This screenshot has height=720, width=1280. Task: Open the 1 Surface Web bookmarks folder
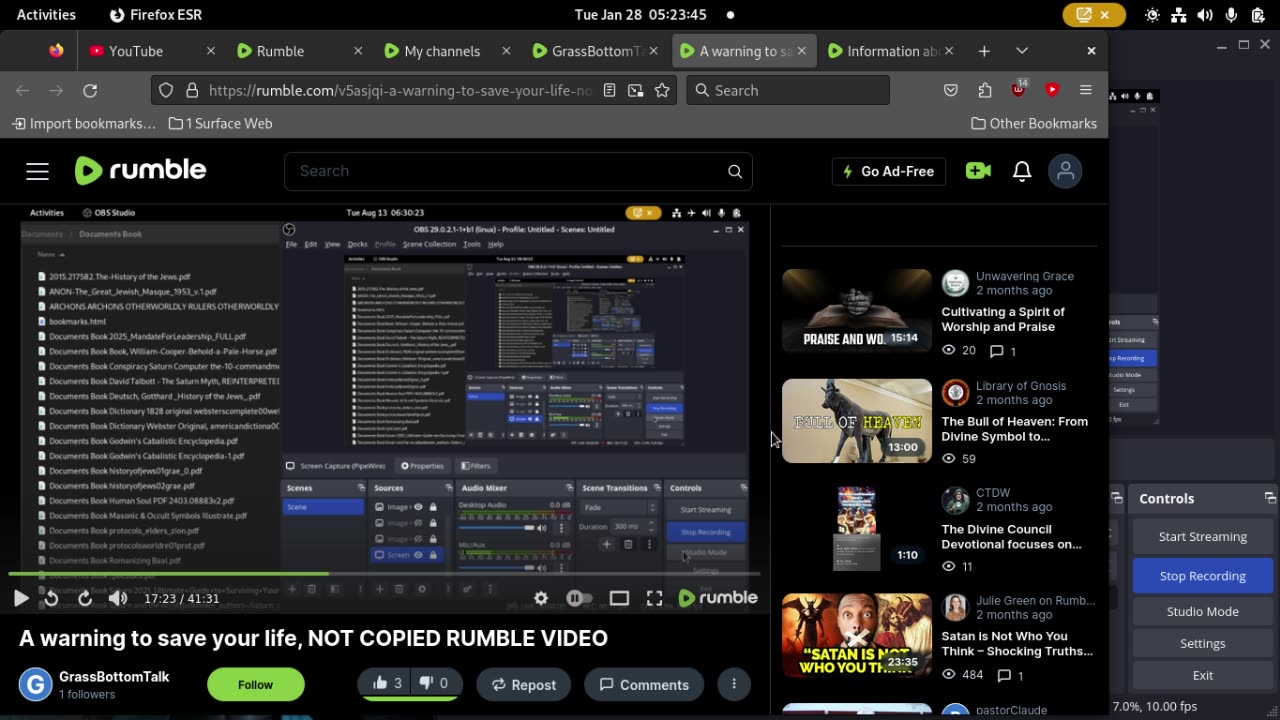(x=221, y=123)
